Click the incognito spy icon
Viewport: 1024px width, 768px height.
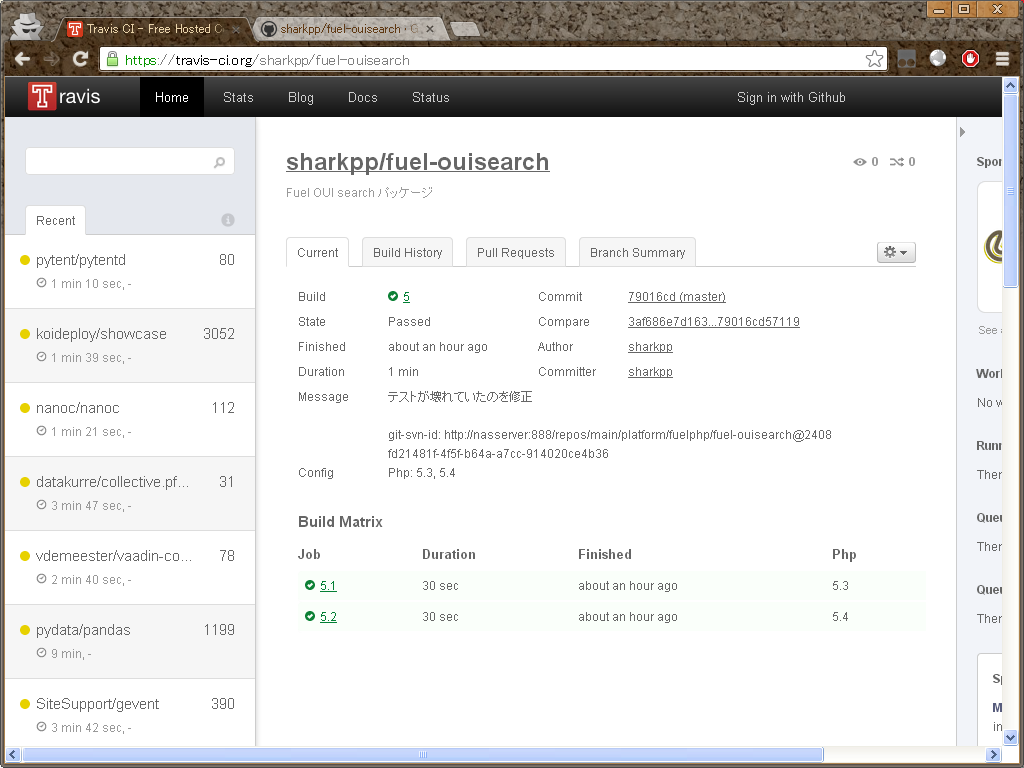[27, 27]
